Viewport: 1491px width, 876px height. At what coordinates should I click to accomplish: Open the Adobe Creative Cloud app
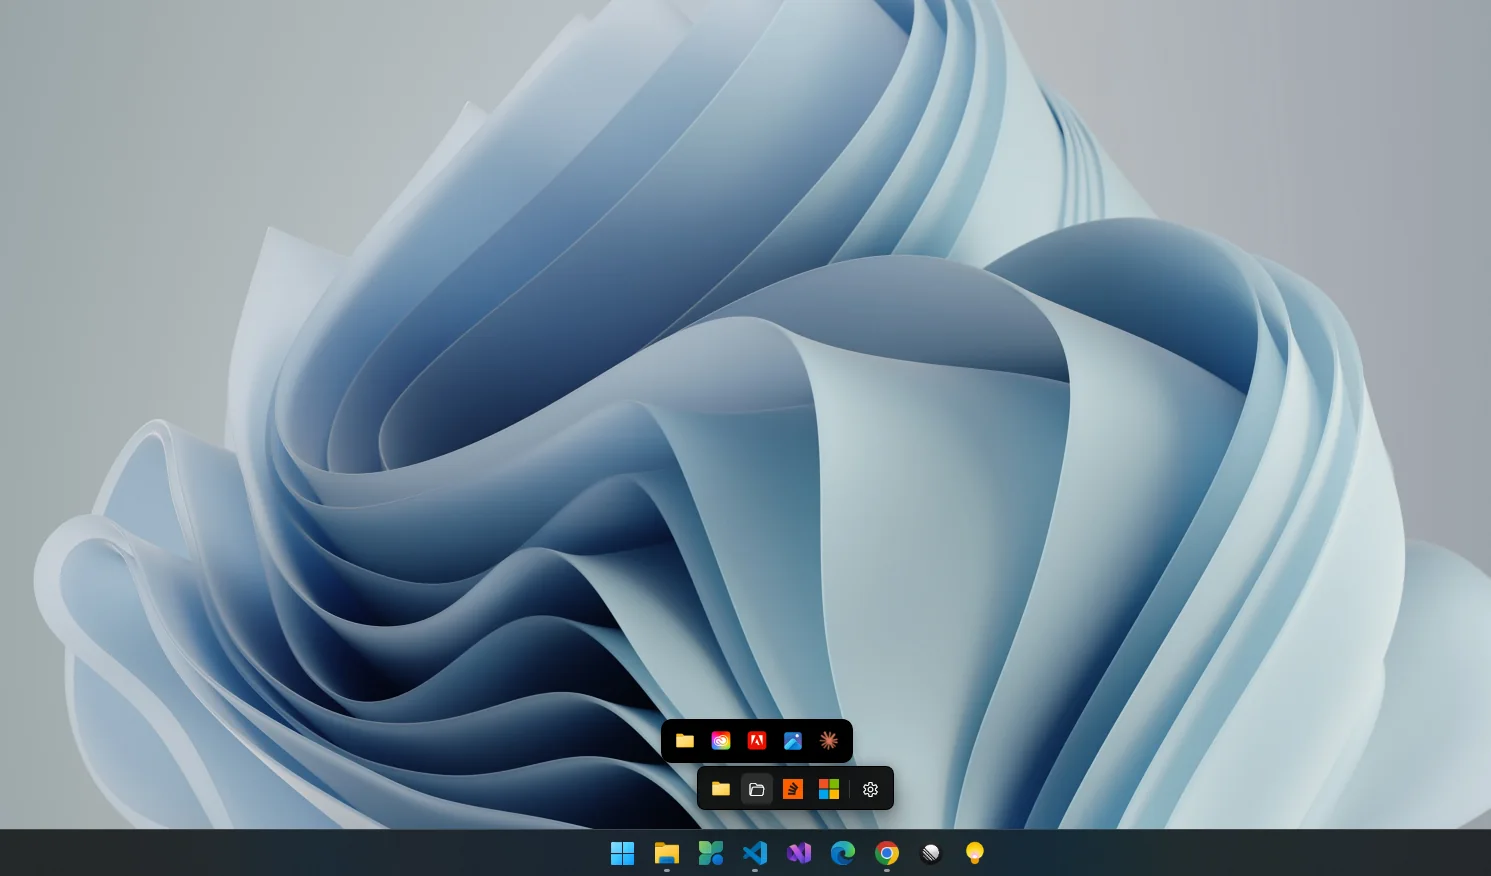[721, 741]
